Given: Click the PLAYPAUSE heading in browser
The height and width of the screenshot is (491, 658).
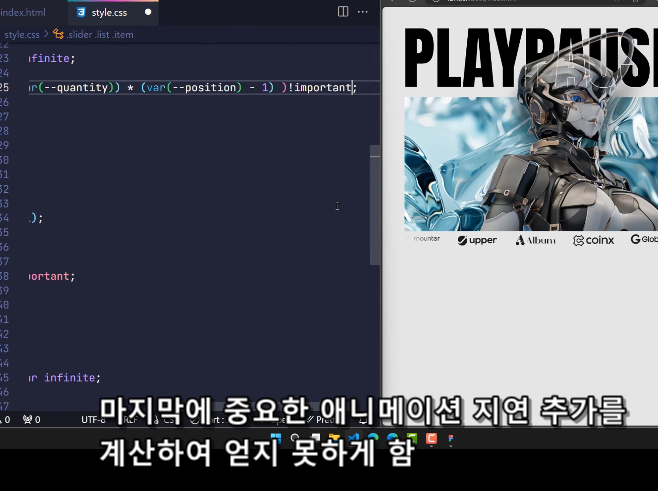Looking at the screenshot, I should 531,57.
